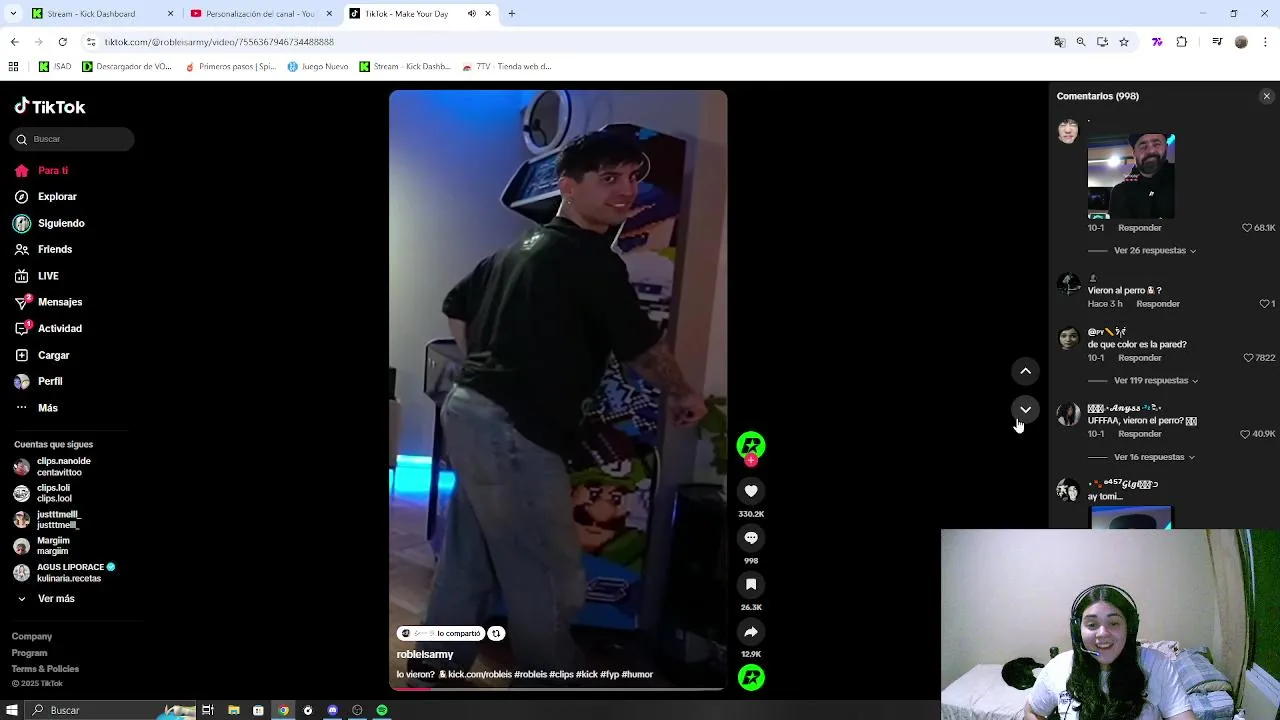Go to Explorar in sidebar

click(x=46, y=197)
